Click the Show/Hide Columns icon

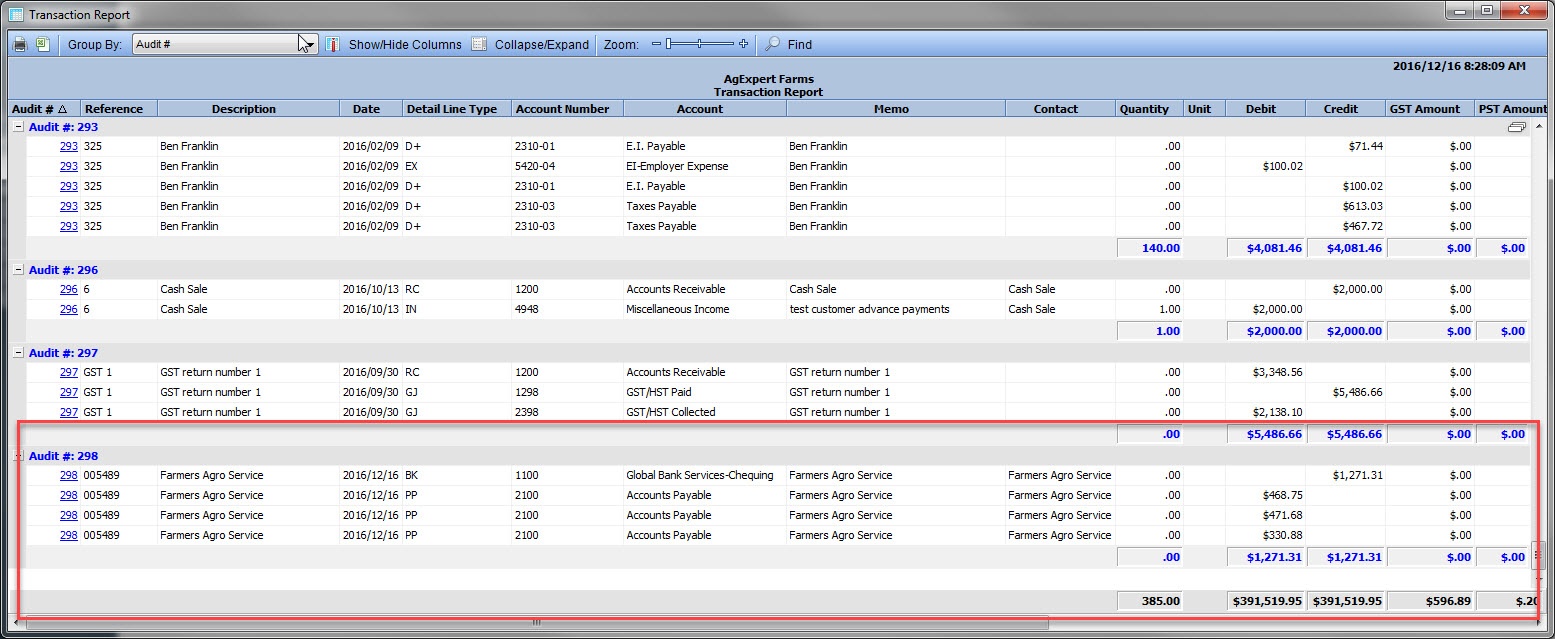(x=332, y=44)
